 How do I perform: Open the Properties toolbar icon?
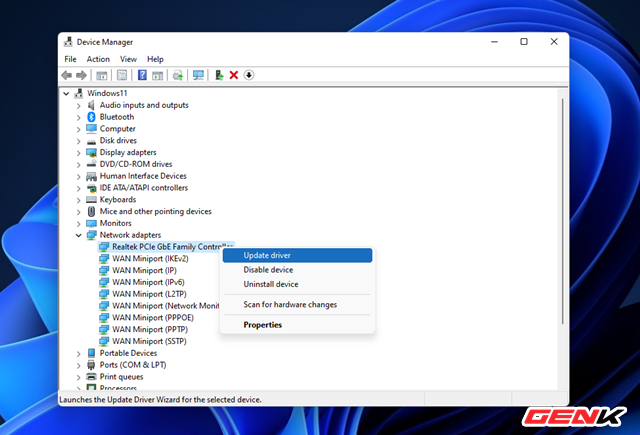[122, 75]
